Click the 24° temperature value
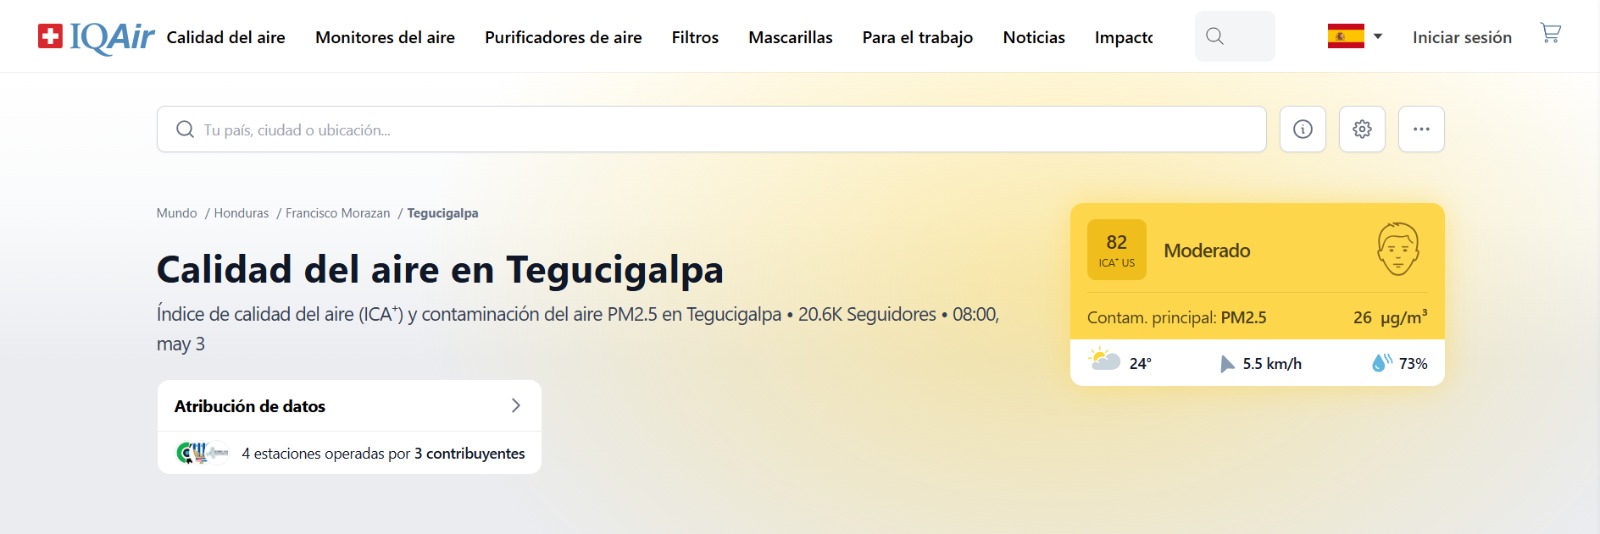 coord(1141,363)
